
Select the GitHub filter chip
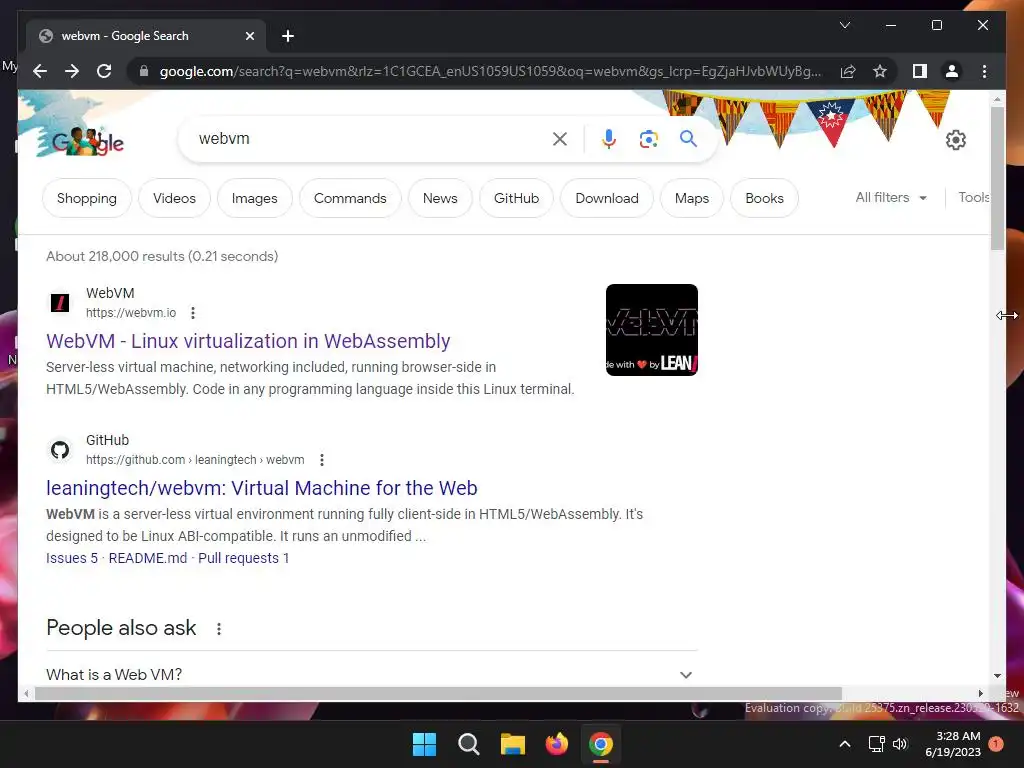click(x=517, y=198)
